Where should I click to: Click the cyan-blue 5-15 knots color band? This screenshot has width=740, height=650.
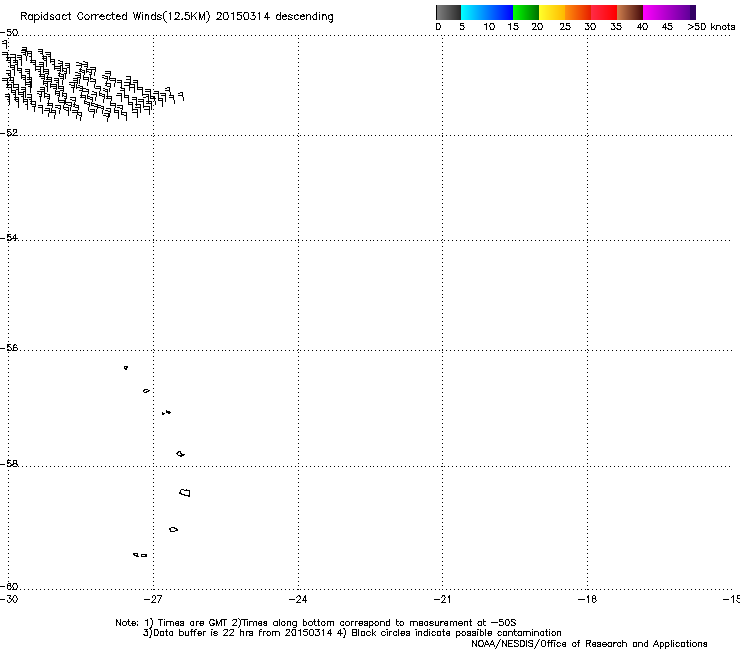pyautogui.click(x=487, y=12)
